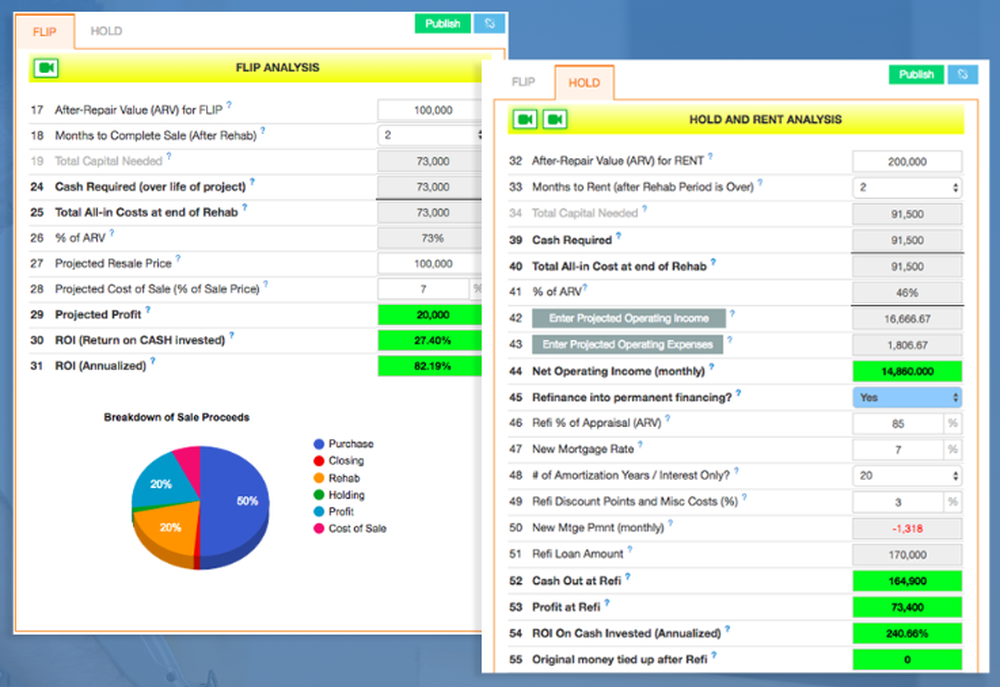Show help for Projected Resale Price
This screenshot has width=1000, height=687.
click(179, 258)
